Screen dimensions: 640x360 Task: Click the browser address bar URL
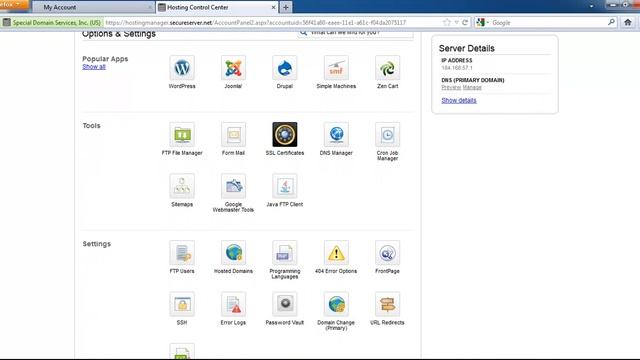tap(256, 22)
